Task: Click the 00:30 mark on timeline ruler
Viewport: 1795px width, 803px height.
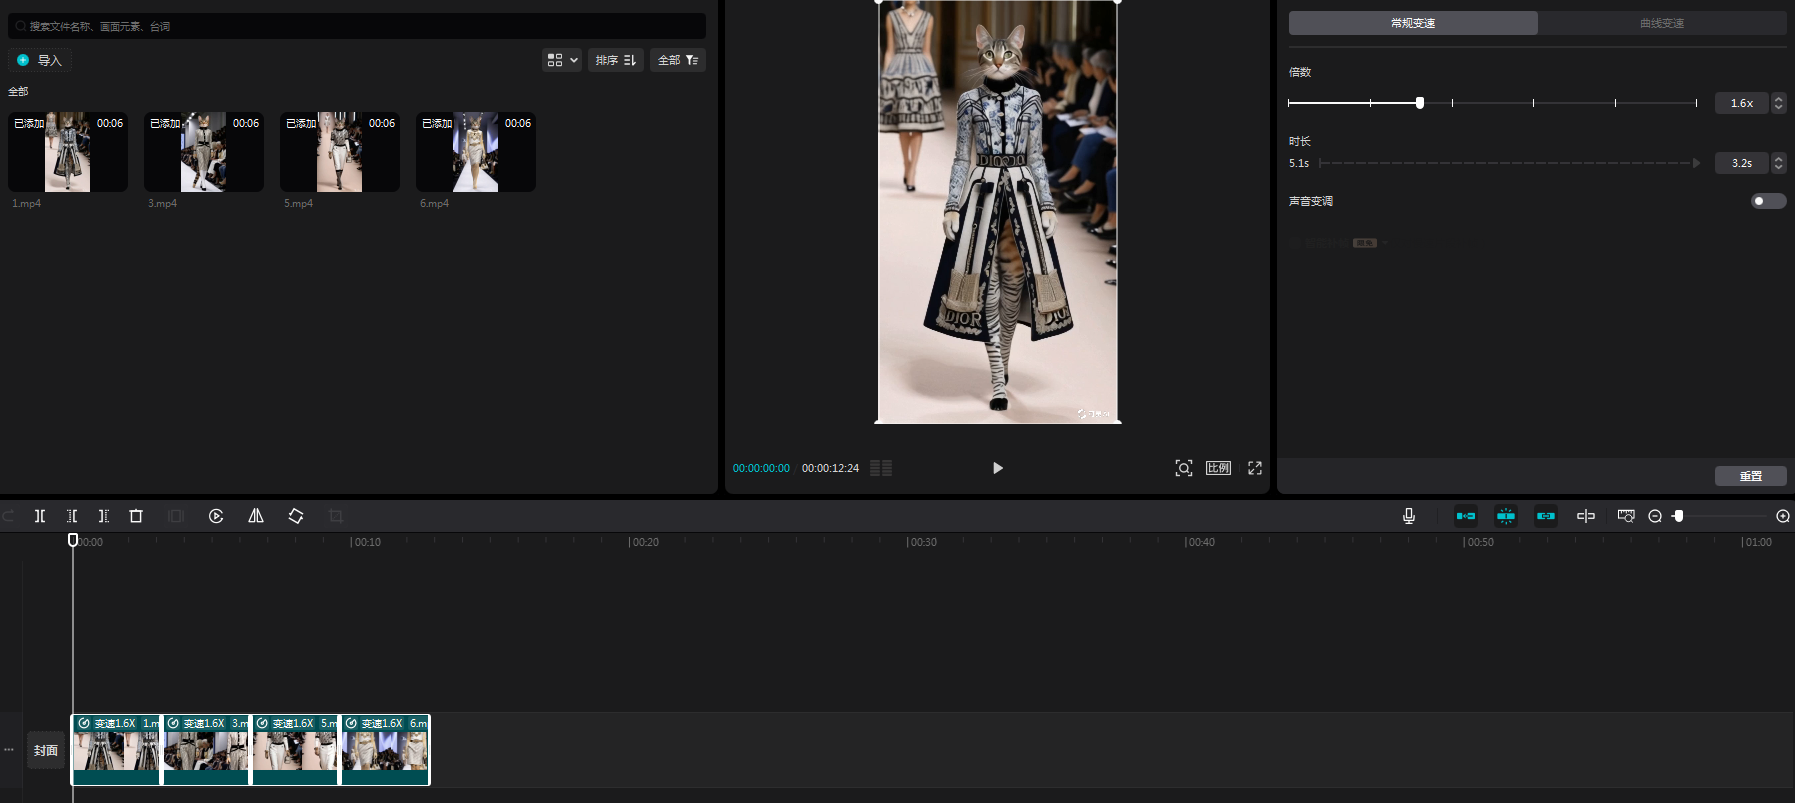Action: [922, 542]
